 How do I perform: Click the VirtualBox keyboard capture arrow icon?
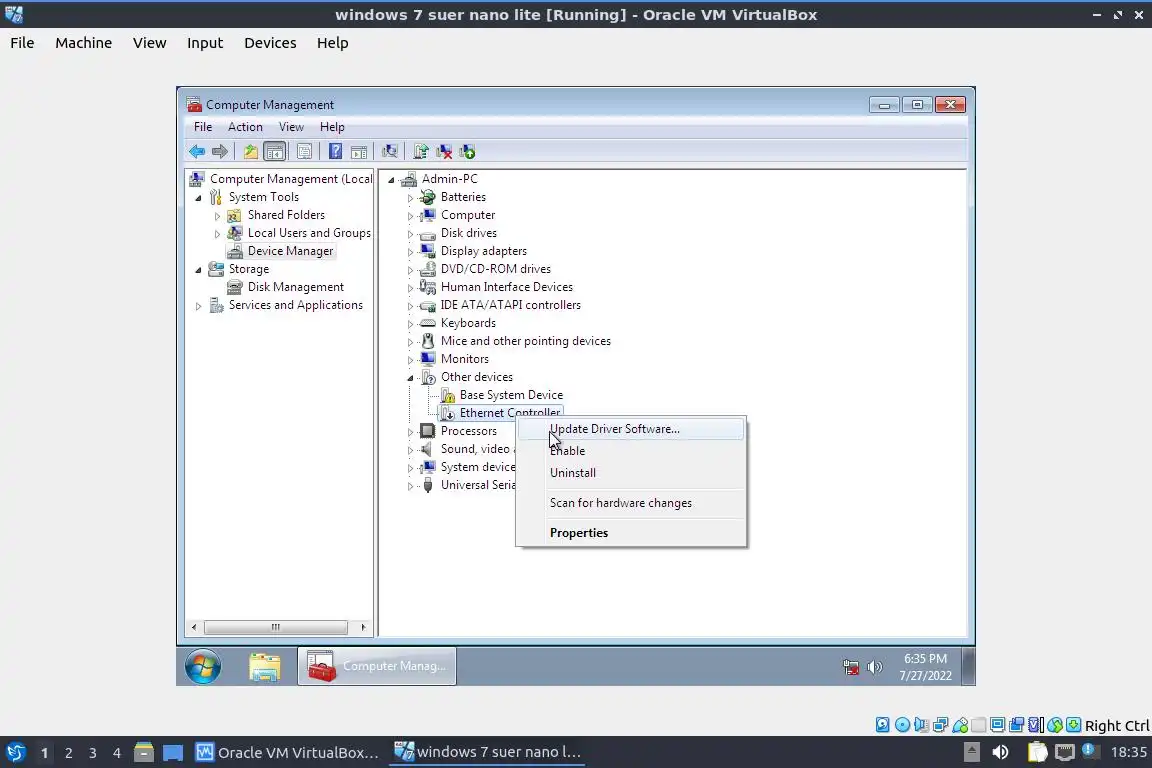pyautogui.click(x=1073, y=725)
